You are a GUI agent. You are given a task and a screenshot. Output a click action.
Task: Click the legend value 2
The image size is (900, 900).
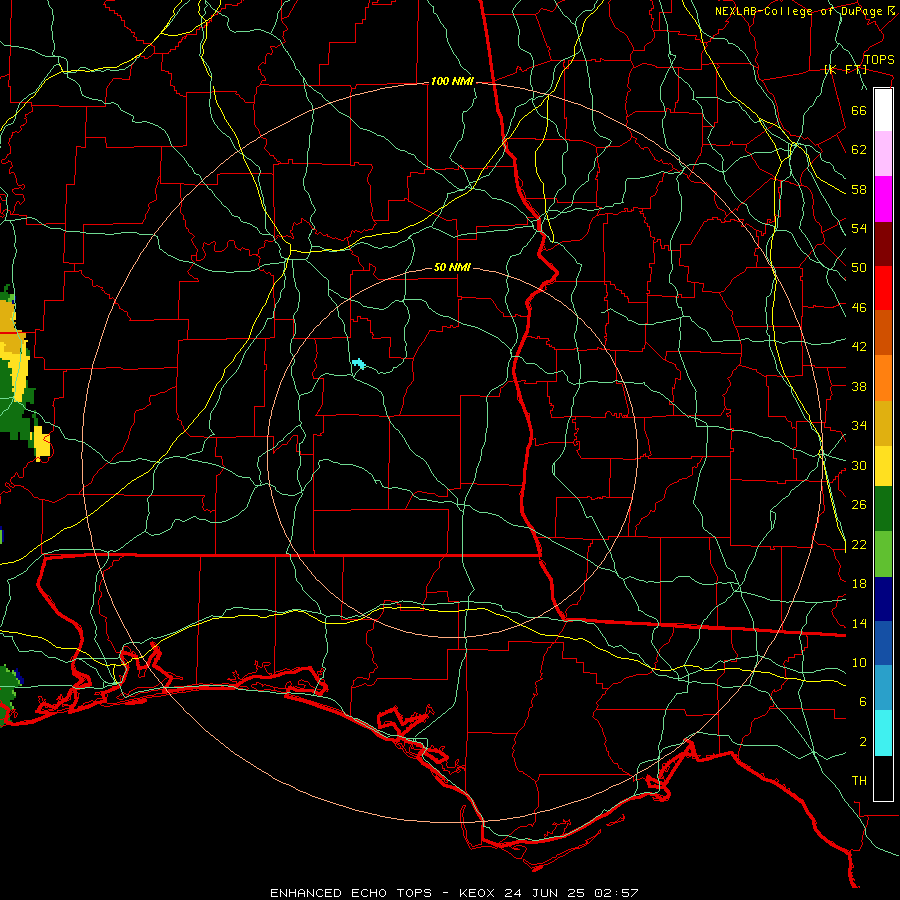(863, 742)
